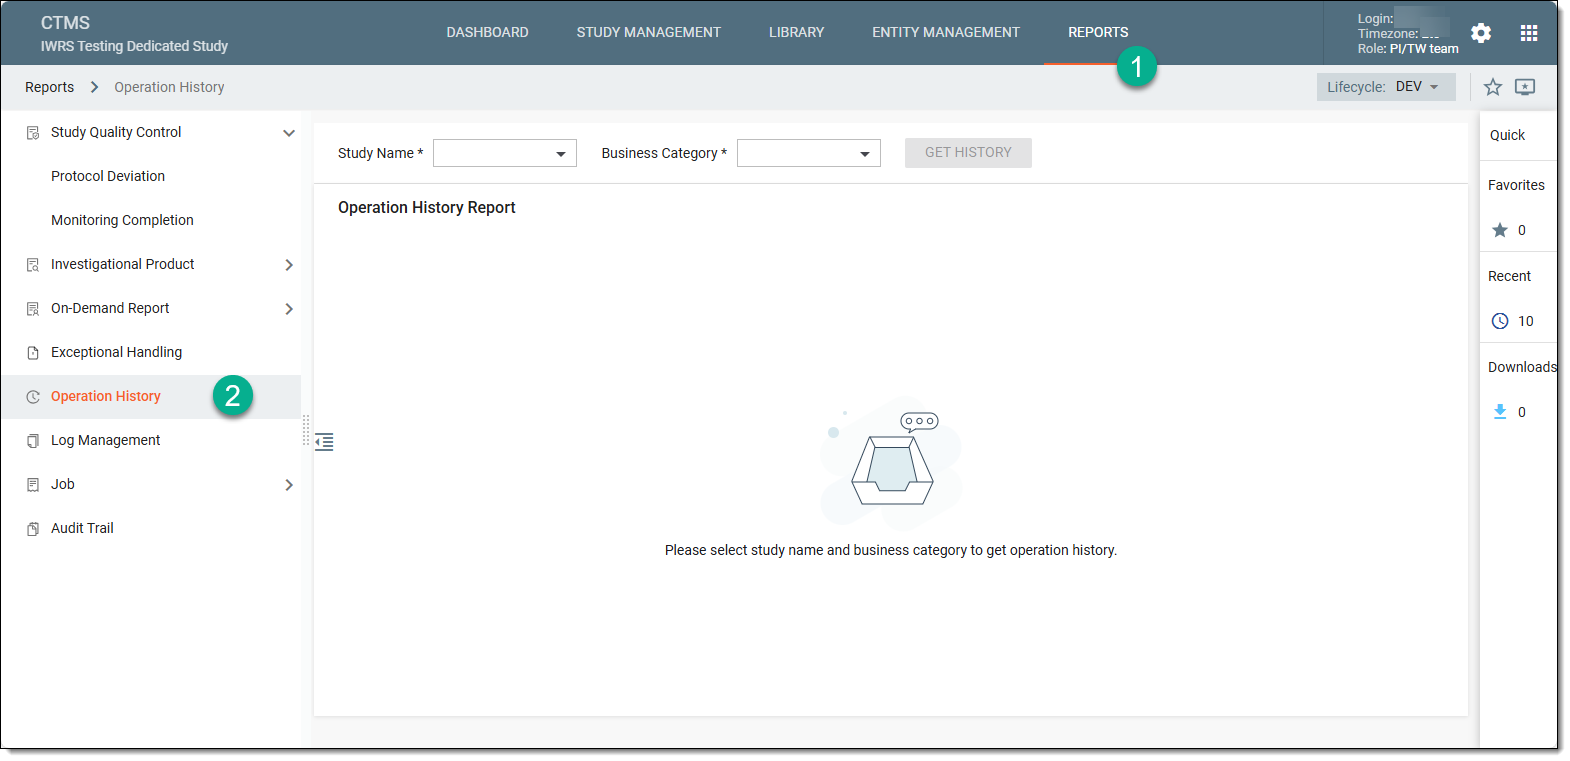Switch to Study Management tab
Viewport: 1570px width, 761px height.
coord(649,33)
